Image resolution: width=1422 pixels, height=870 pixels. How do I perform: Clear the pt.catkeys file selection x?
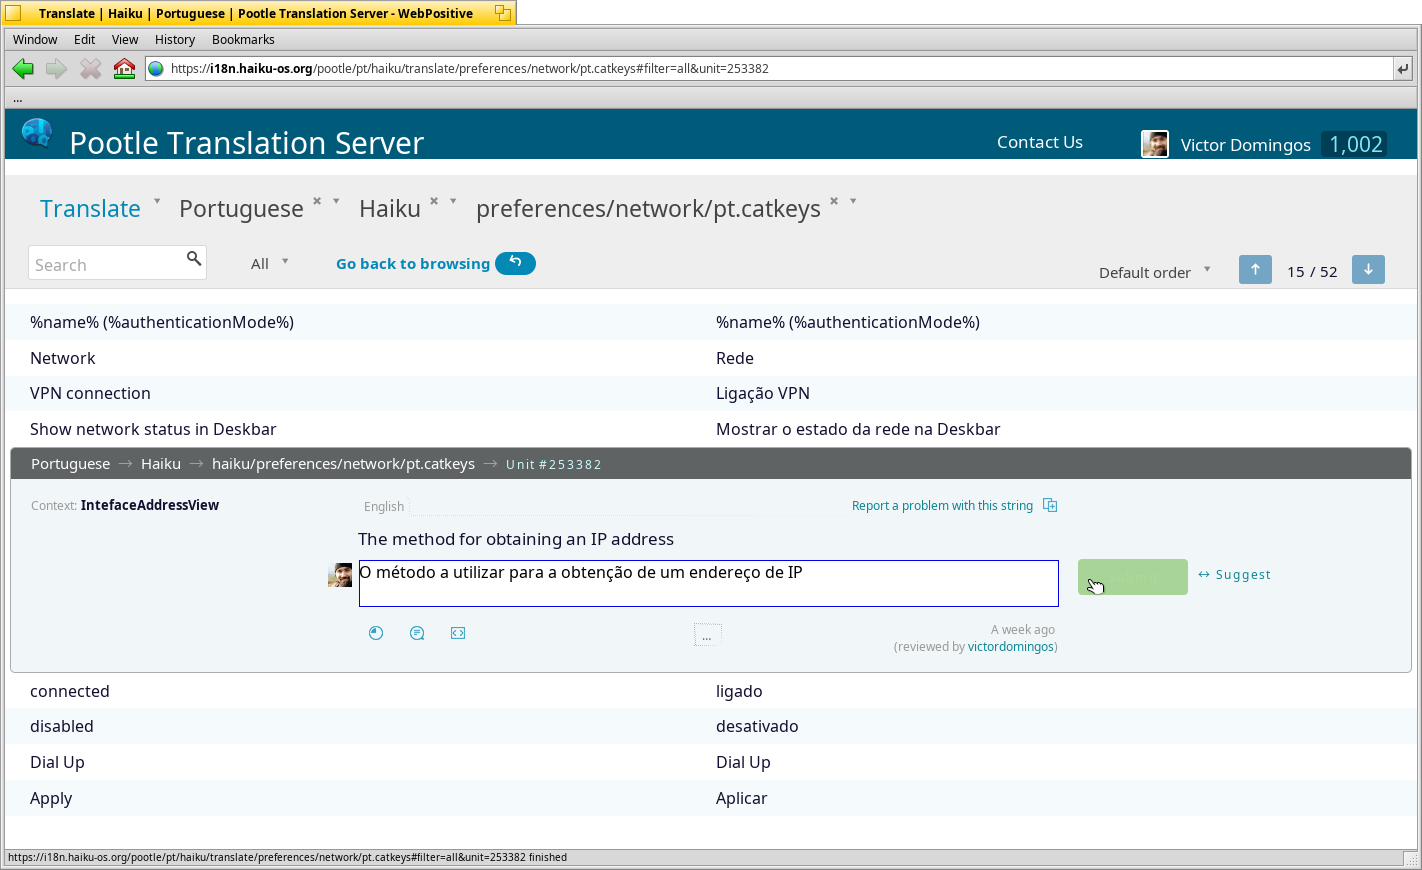pos(834,201)
